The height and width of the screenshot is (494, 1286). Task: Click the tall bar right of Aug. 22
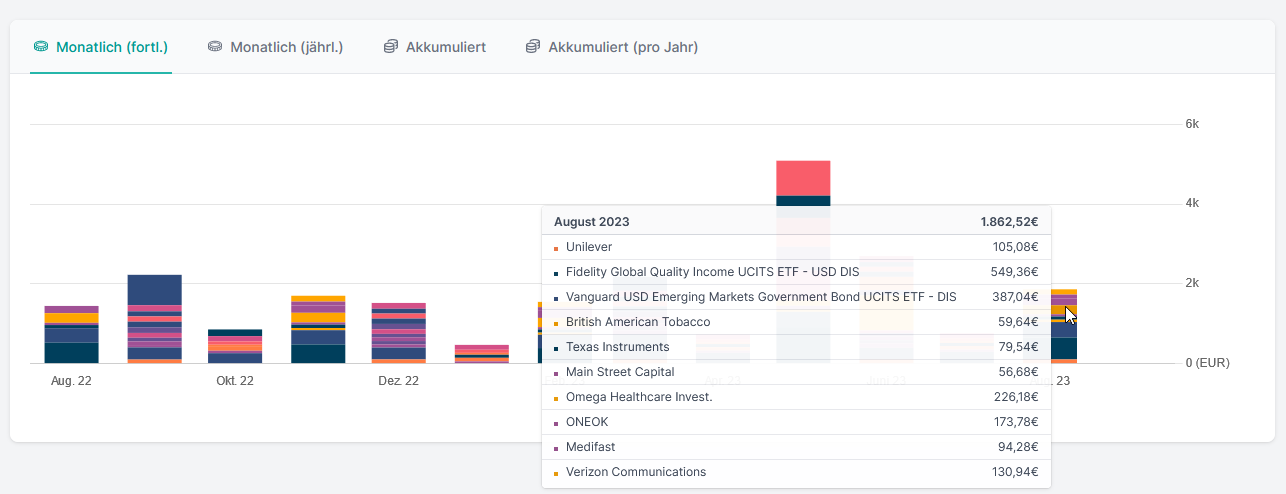(x=154, y=318)
